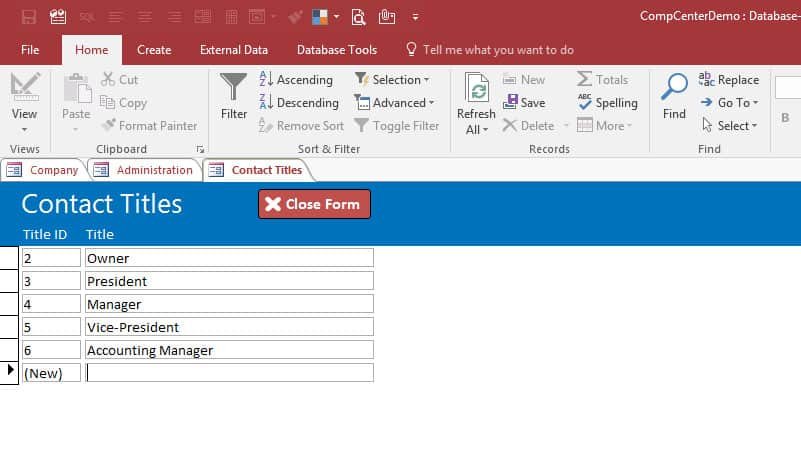Click Delete record button
The height and width of the screenshot is (462, 801).
click(529, 126)
